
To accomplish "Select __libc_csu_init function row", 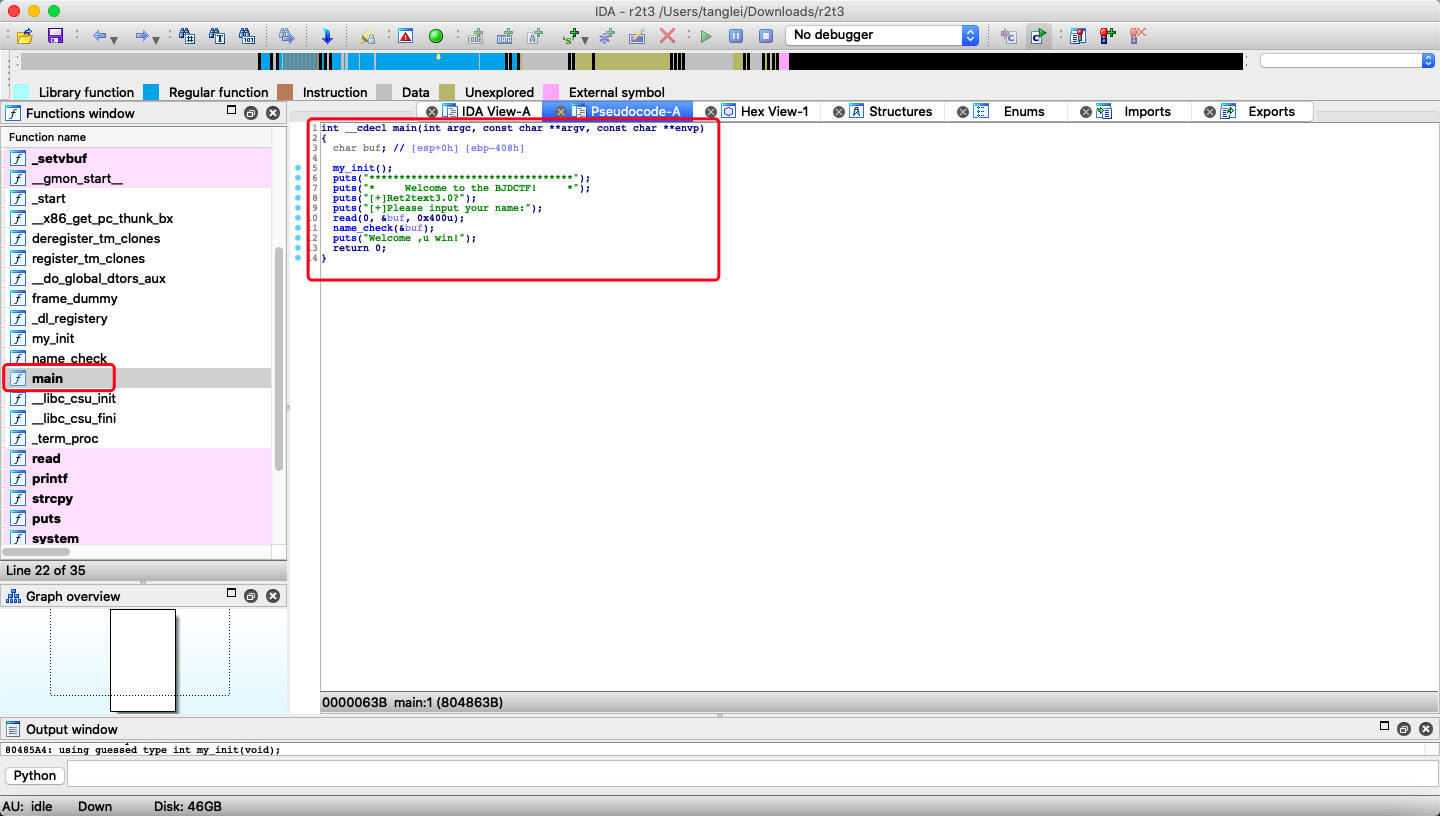I will click(137, 398).
